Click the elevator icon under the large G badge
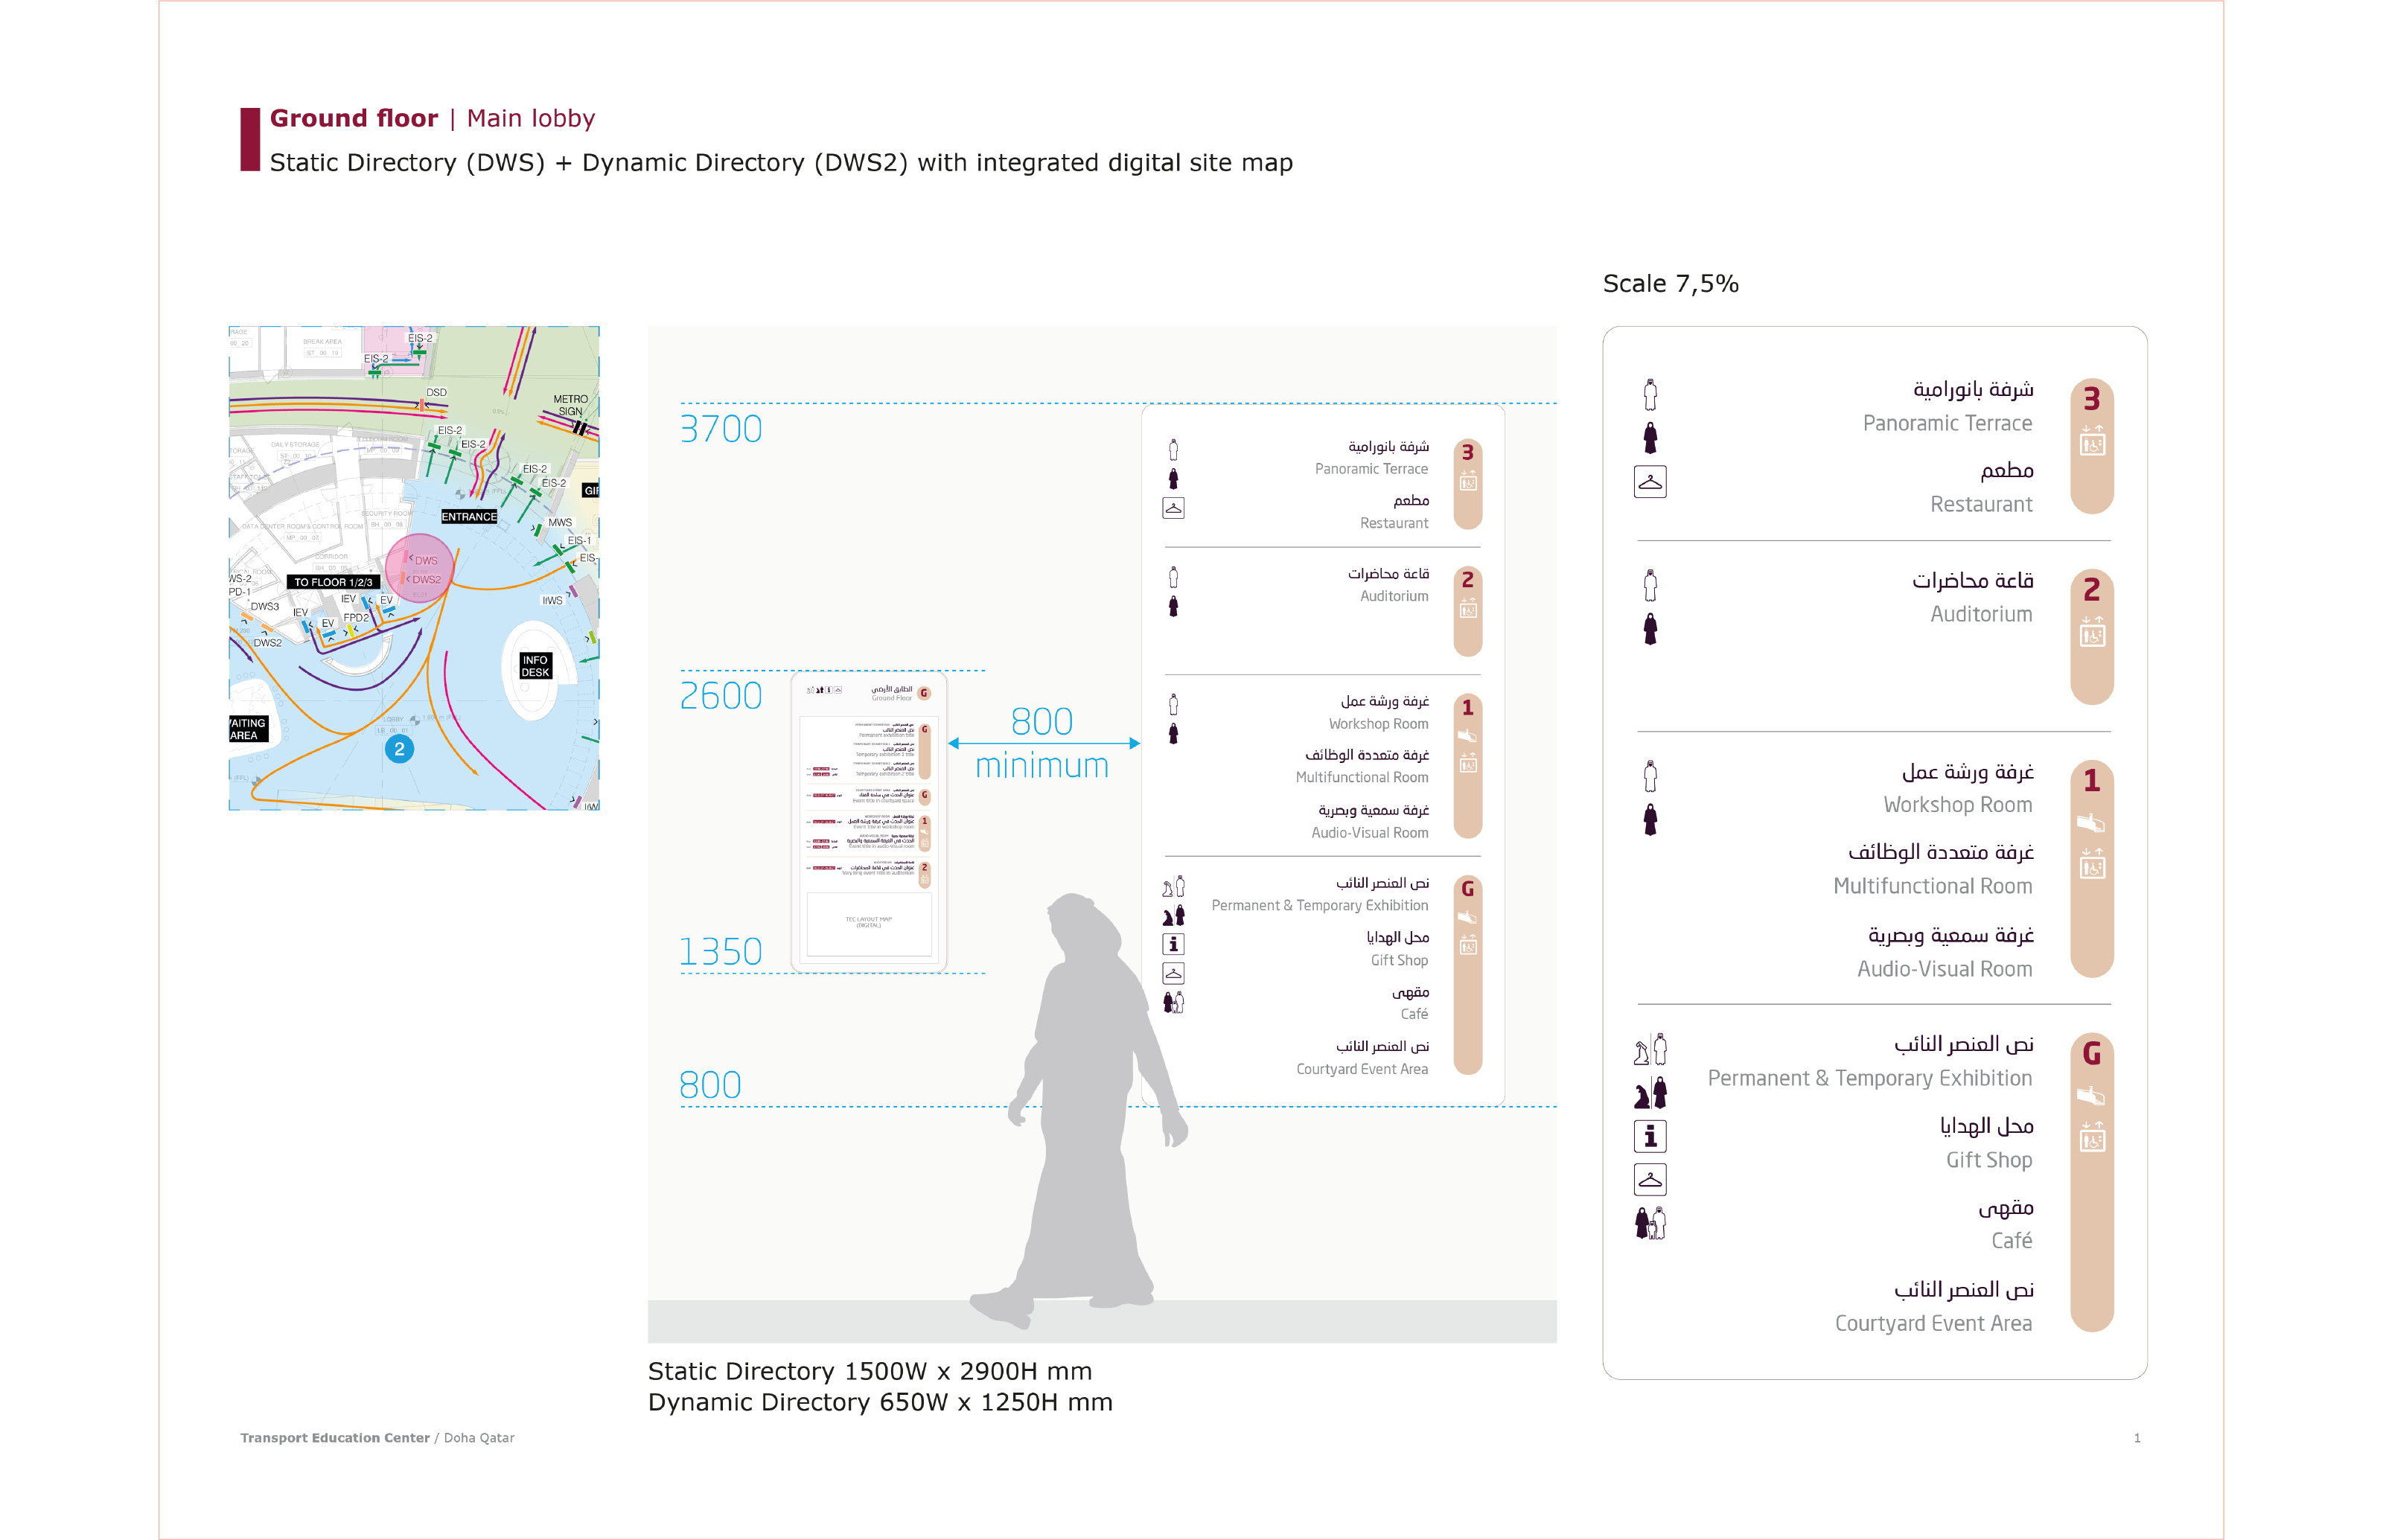2383x1540 pixels. (2092, 1137)
